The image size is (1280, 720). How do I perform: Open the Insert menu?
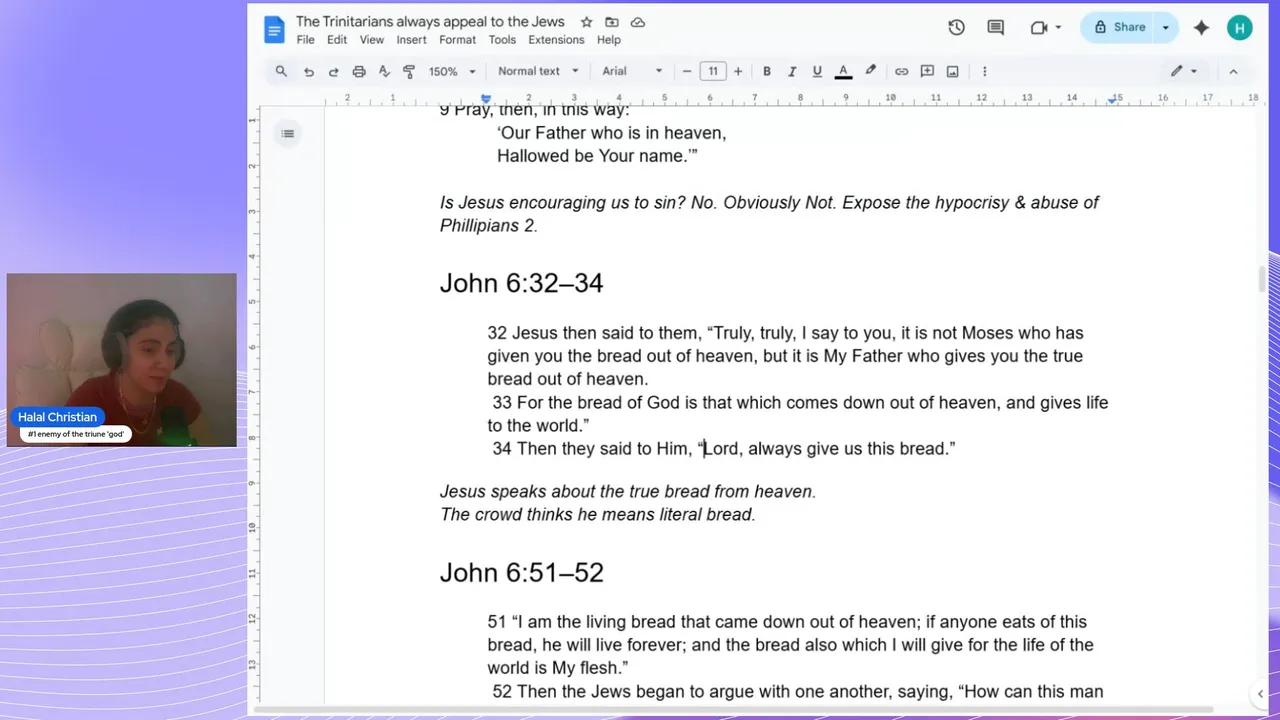[411, 40]
